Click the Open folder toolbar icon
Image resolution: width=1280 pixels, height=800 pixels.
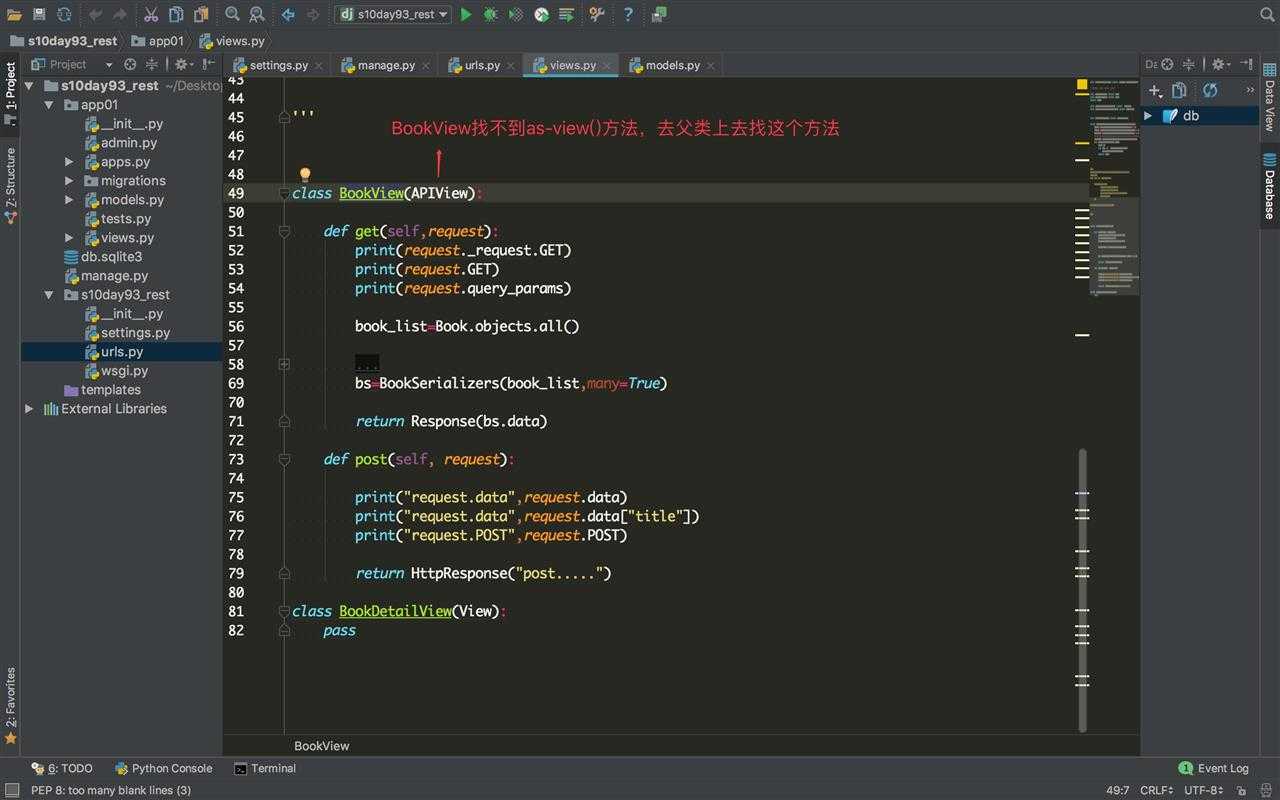pyautogui.click(x=14, y=14)
